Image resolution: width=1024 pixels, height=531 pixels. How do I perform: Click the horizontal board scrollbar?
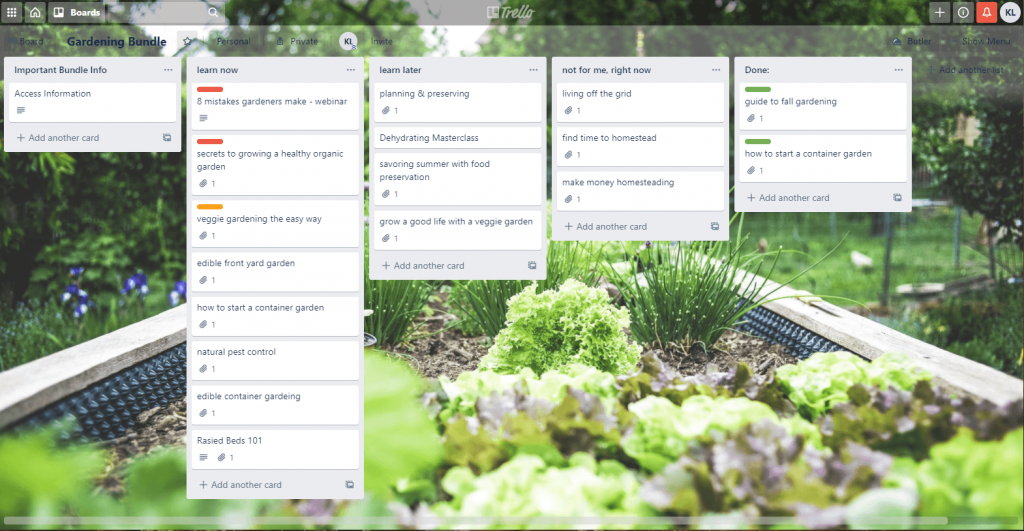475,521
